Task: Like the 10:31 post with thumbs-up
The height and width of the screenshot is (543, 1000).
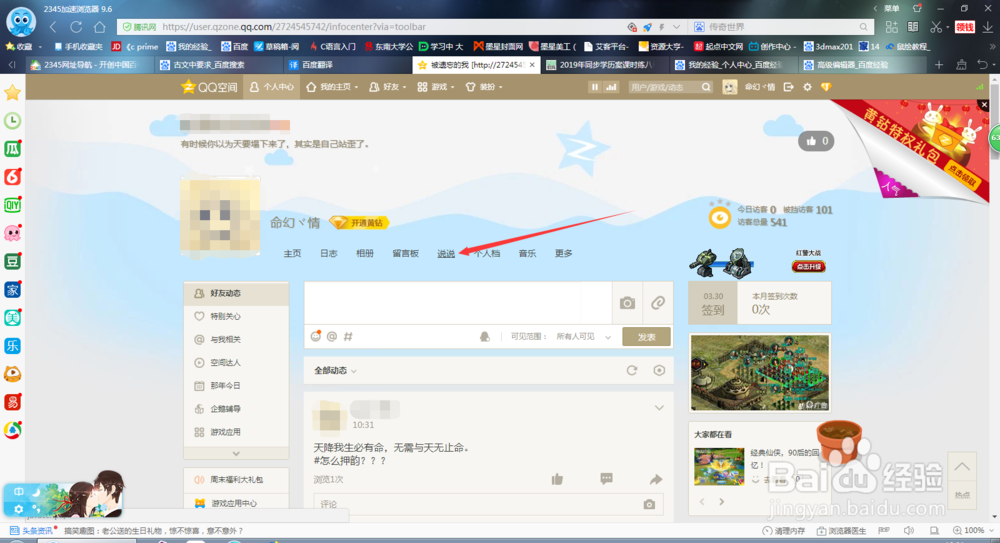Action: pos(557,479)
